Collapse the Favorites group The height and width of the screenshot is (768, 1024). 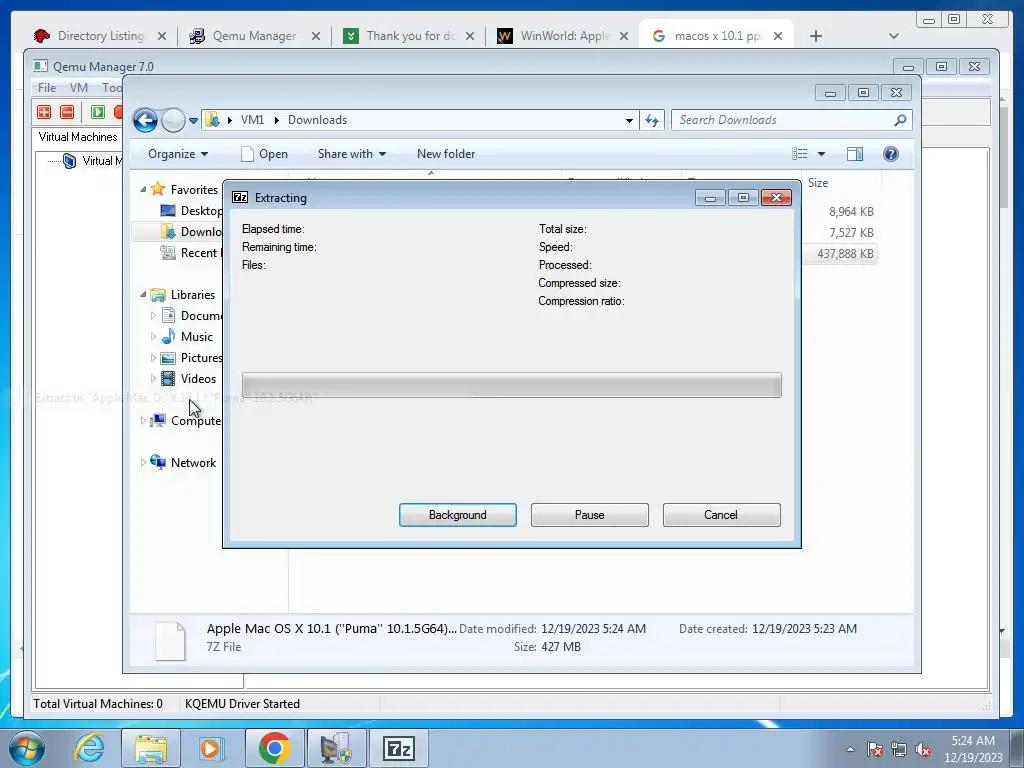pyautogui.click(x=143, y=189)
